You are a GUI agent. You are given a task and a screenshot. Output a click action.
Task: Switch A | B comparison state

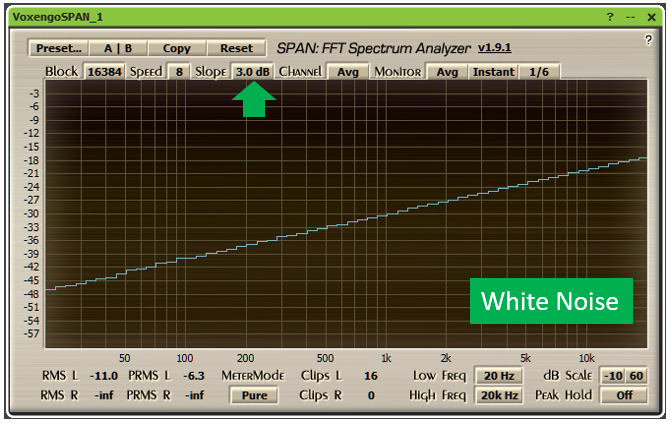coord(118,48)
